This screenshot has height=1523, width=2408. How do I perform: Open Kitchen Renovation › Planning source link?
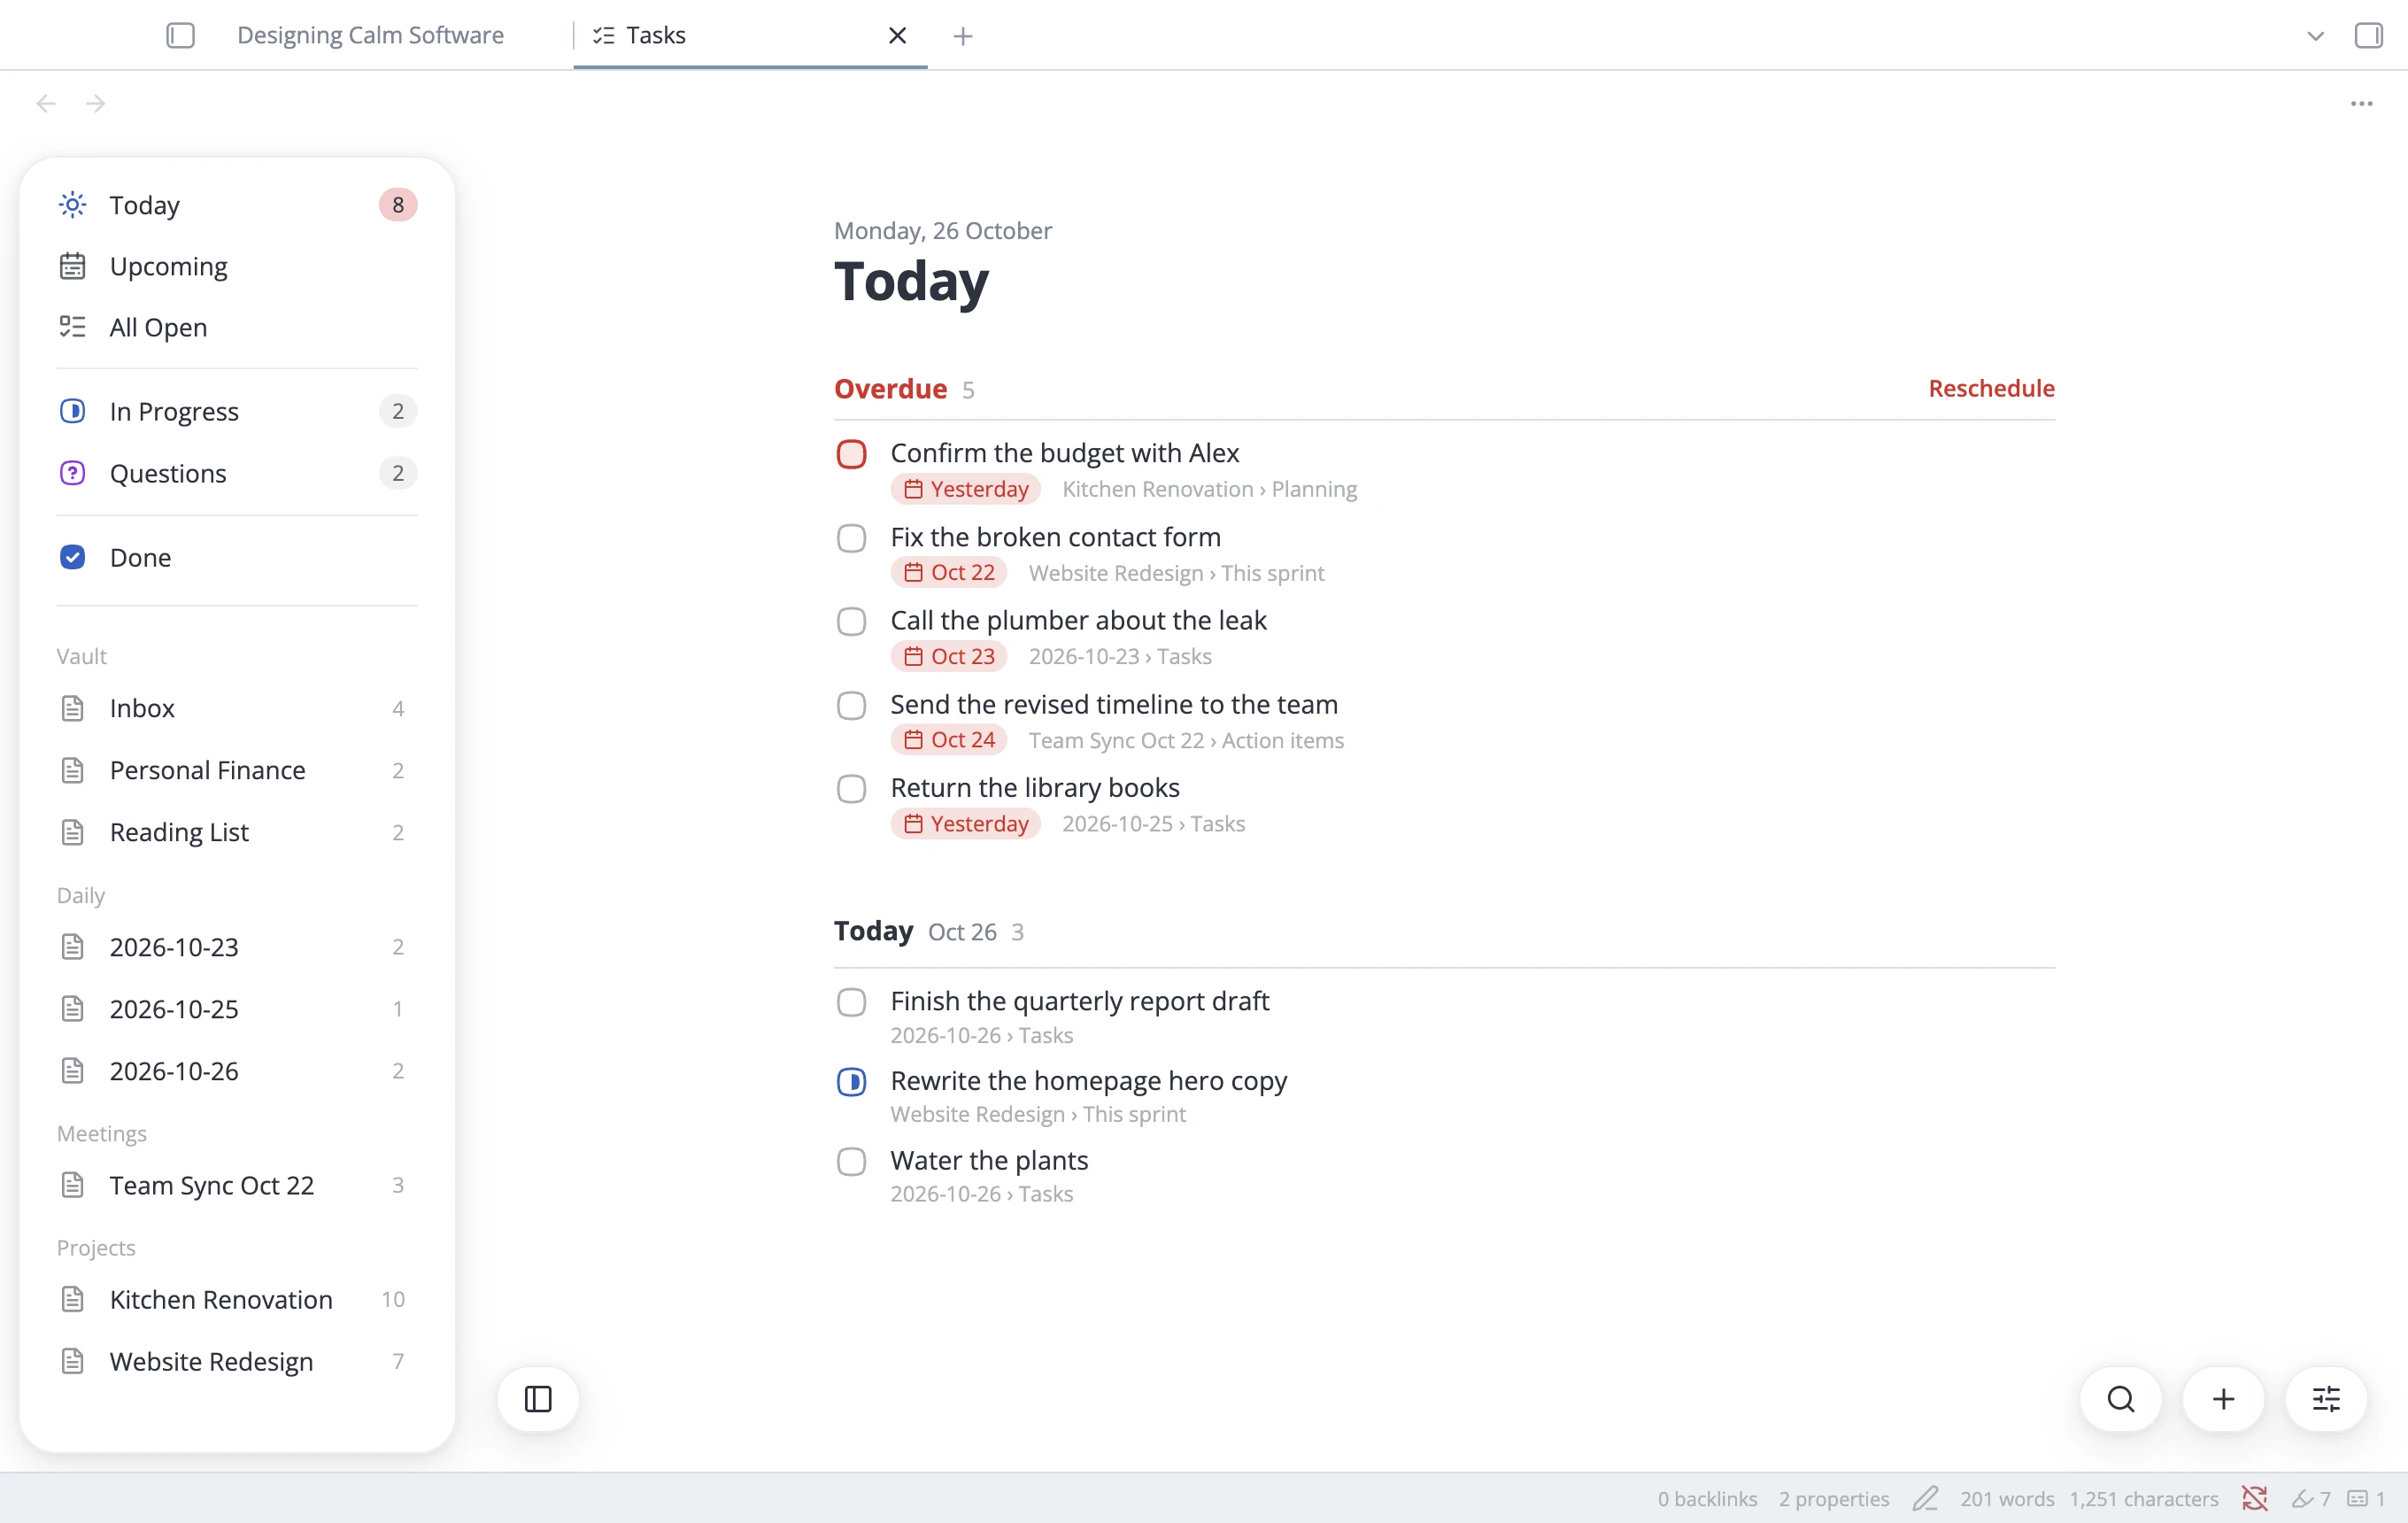coord(1209,489)
